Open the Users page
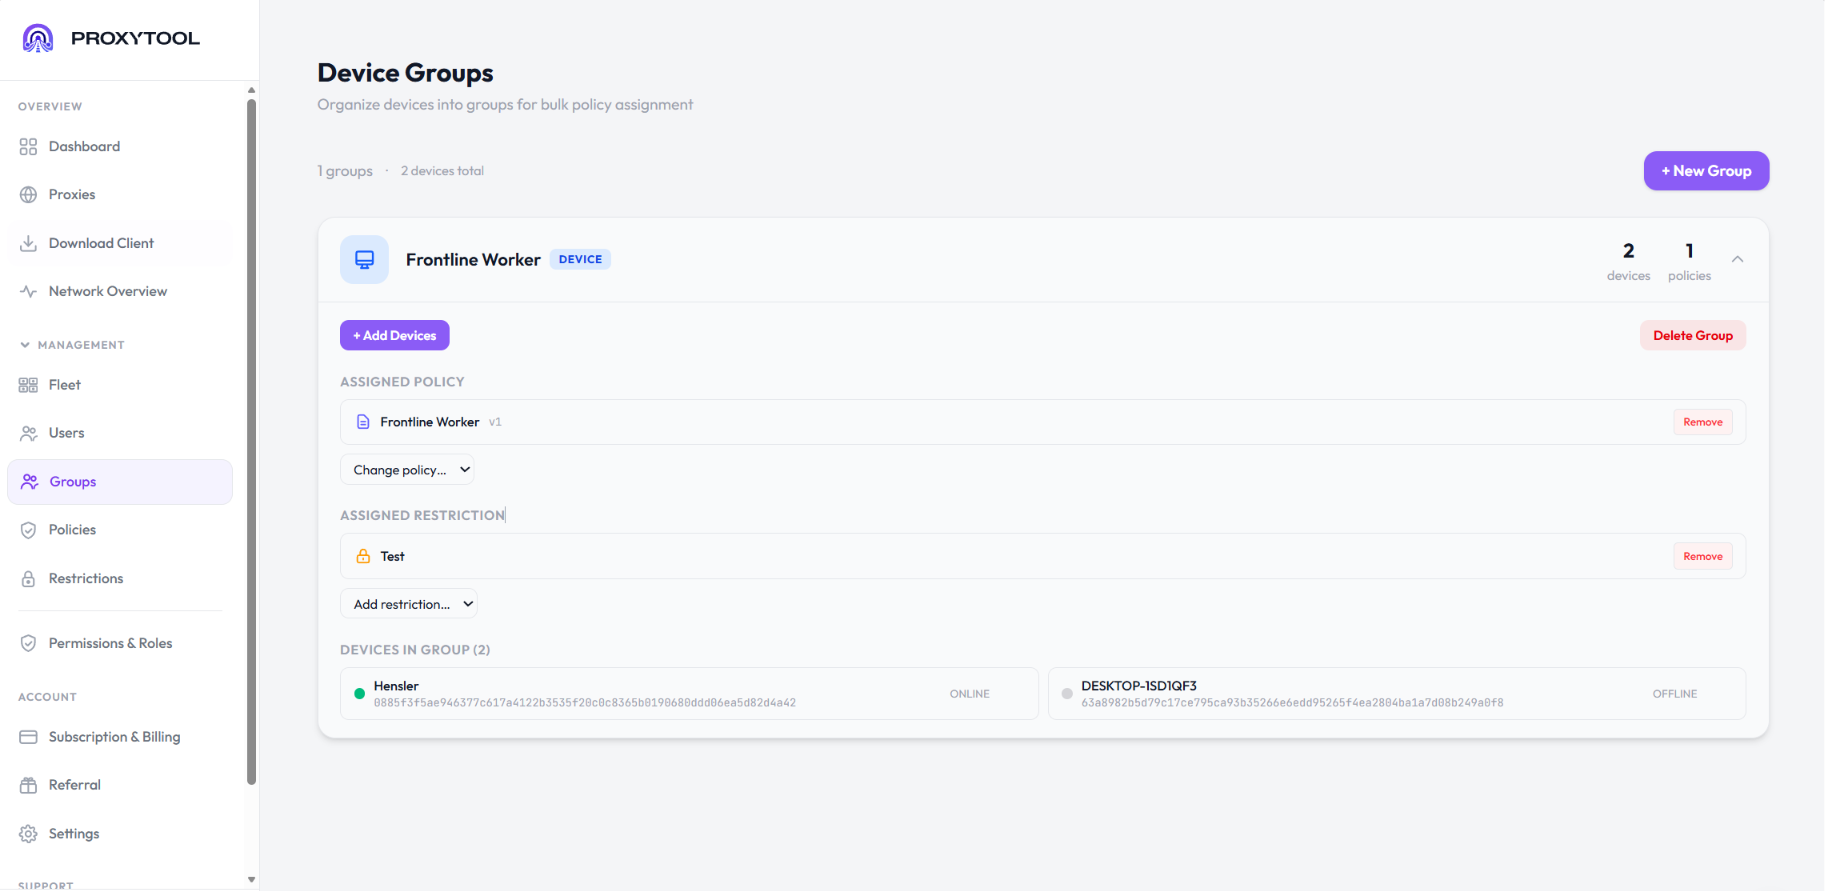The height and width of the screenshot is (891, 1825). coord(120,433)
